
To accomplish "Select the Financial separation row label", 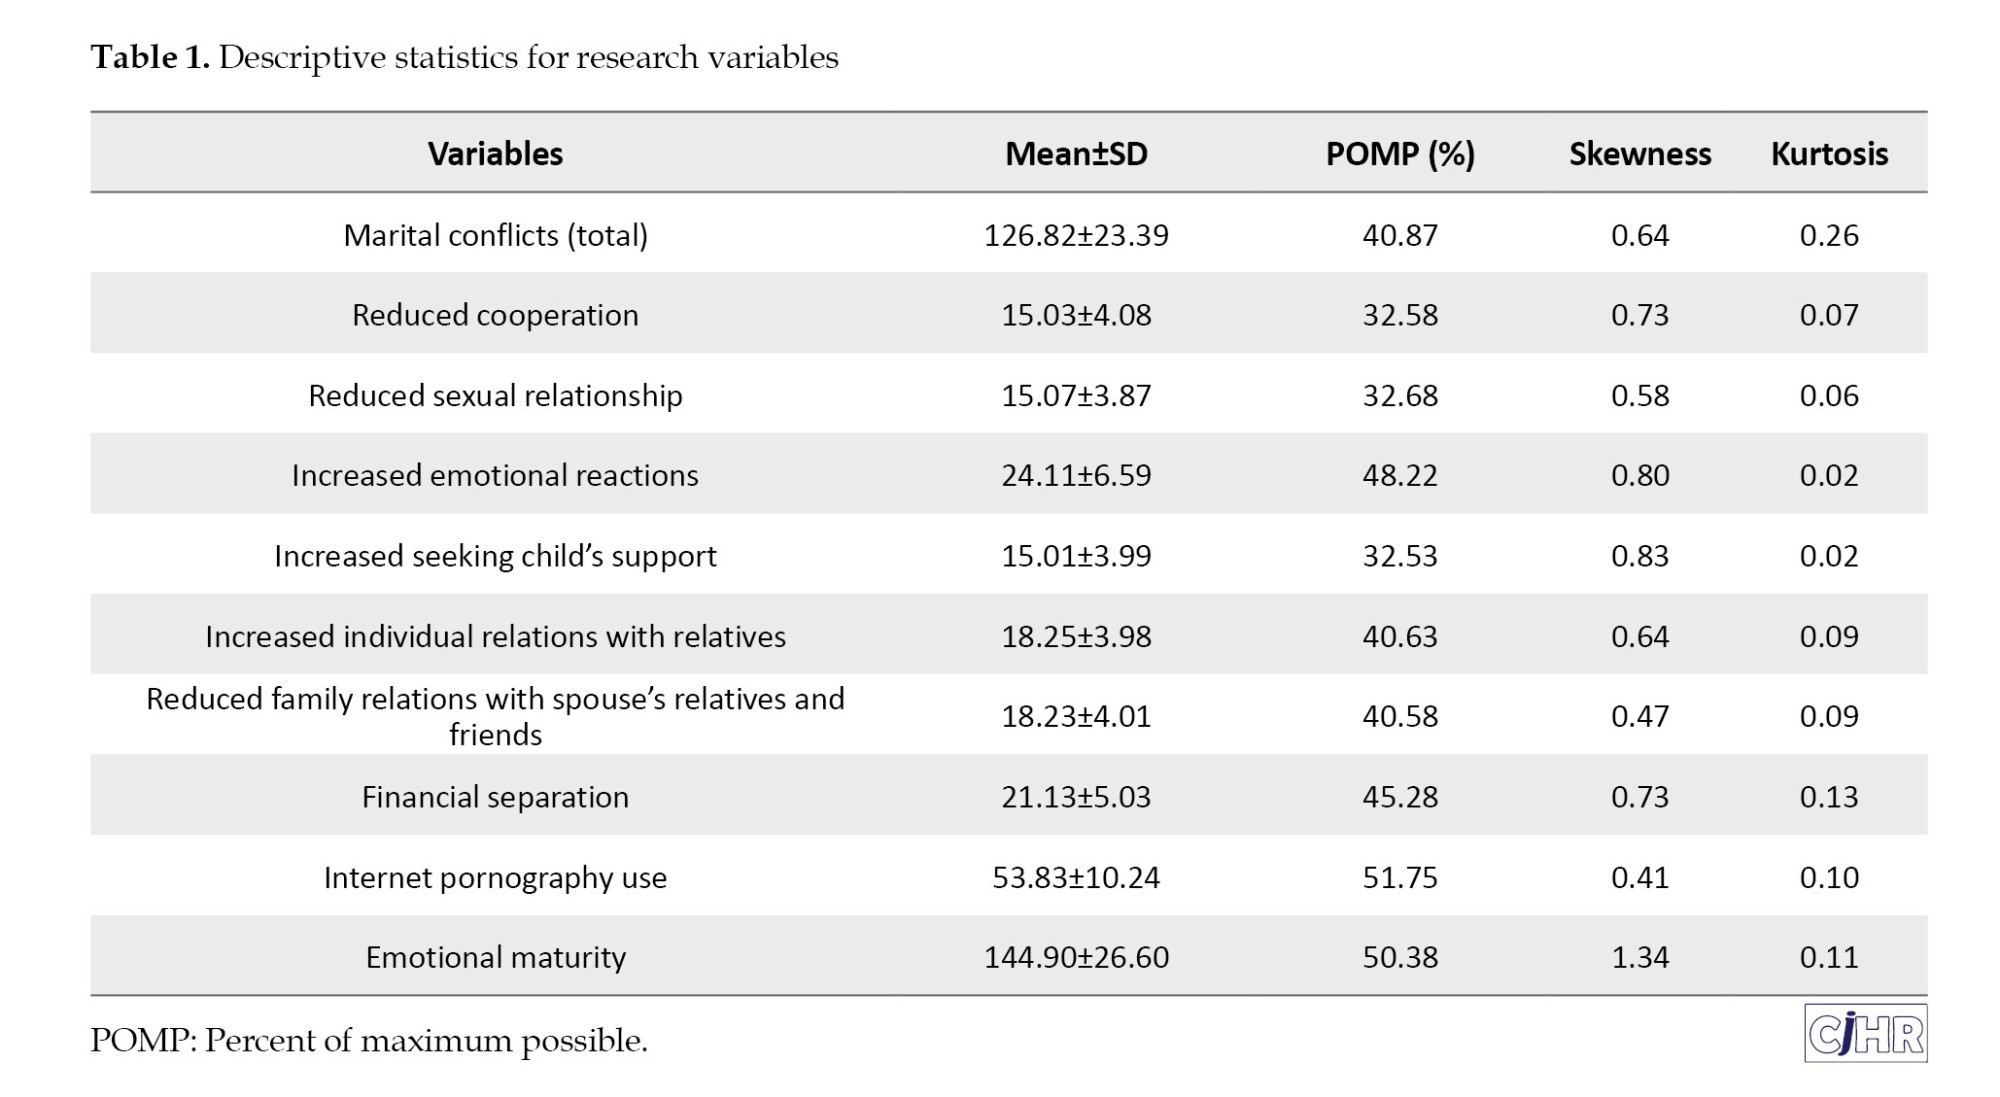I will pos(495,797).
